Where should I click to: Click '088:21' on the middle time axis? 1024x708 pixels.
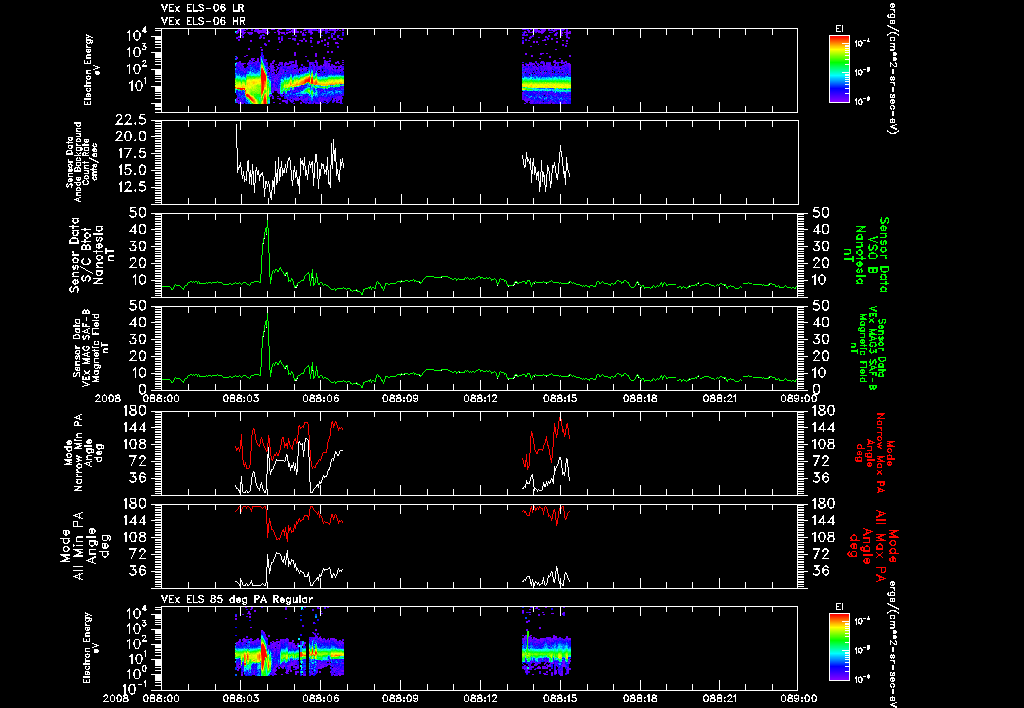click(x=719, y=398)
